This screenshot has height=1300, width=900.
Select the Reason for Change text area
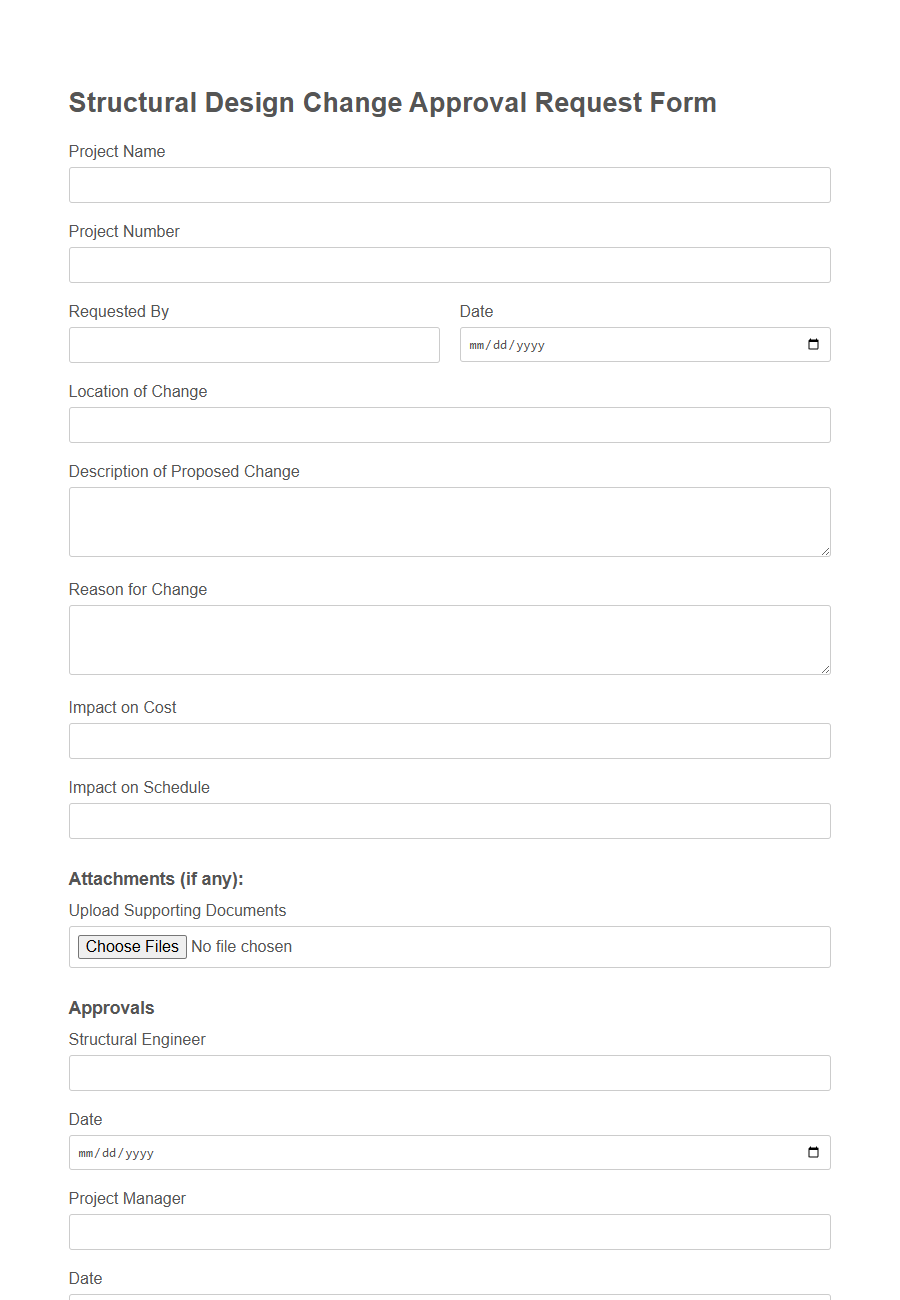pos(448,639)
